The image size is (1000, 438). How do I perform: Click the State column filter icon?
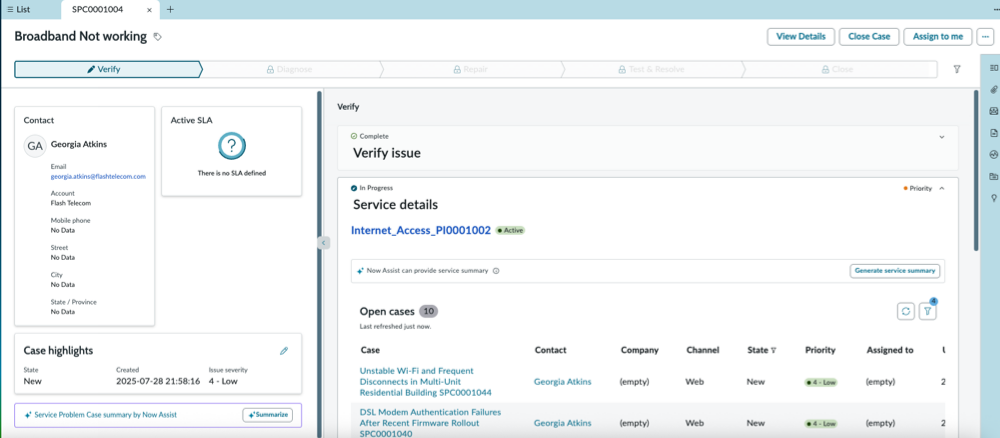774,350
